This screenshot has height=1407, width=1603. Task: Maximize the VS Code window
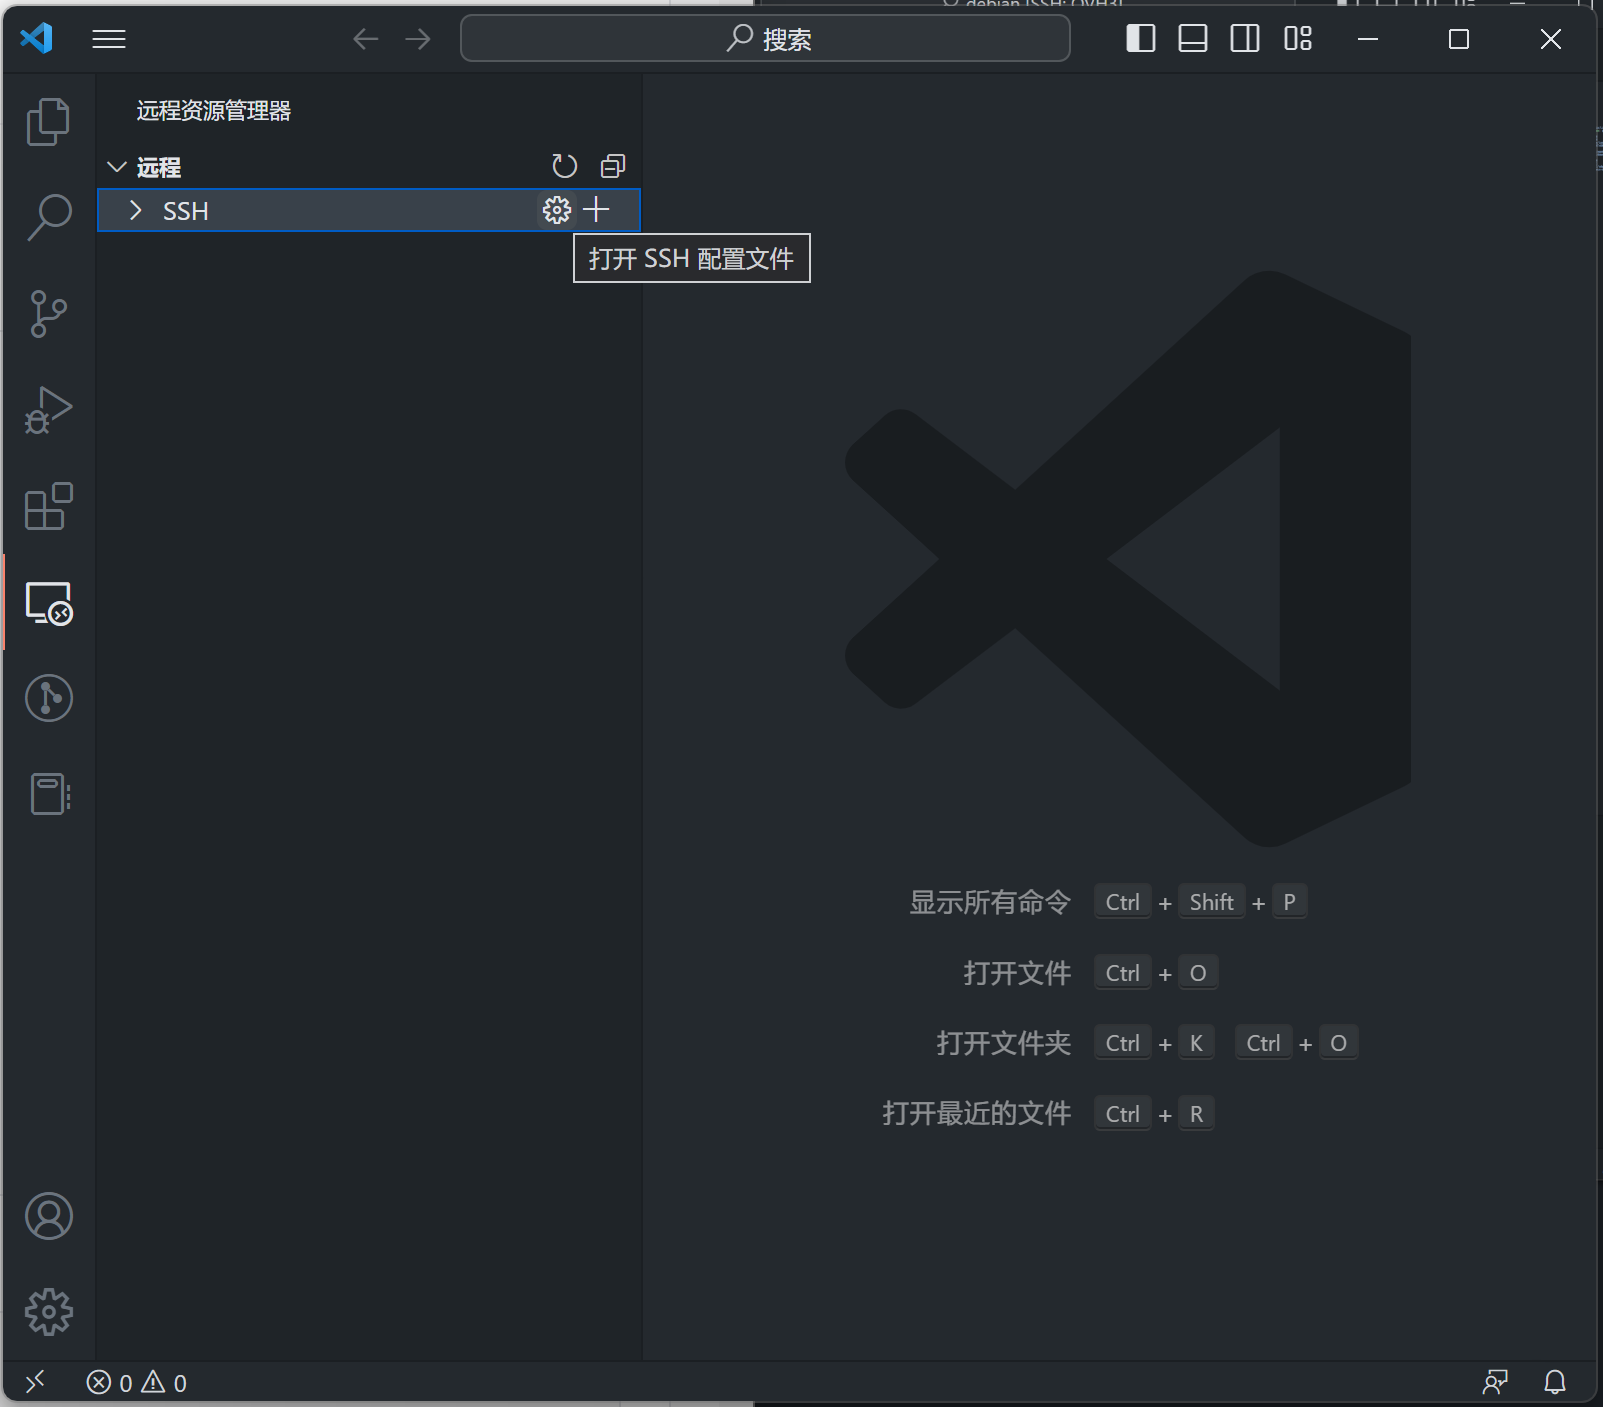point(1459,39)
